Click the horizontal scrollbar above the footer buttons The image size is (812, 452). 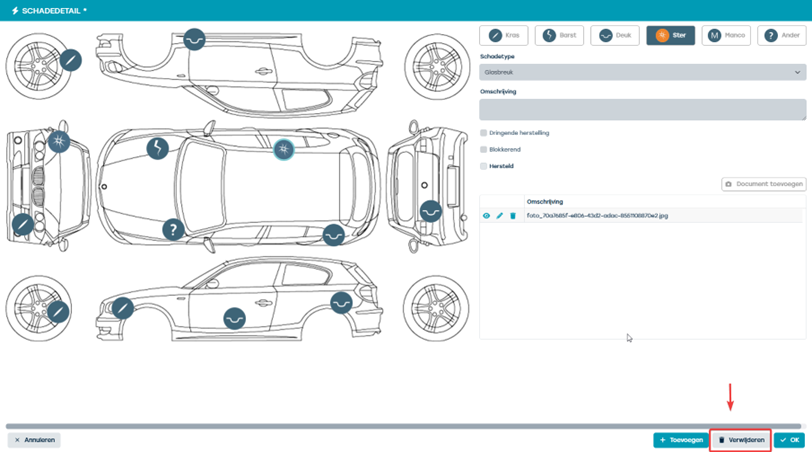pyautogui.click(x=403, y=426)
